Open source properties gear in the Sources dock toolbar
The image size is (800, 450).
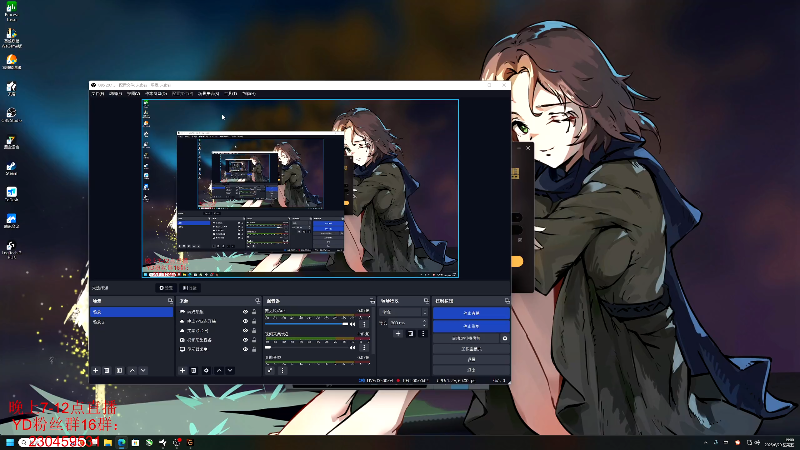point(206,370)
